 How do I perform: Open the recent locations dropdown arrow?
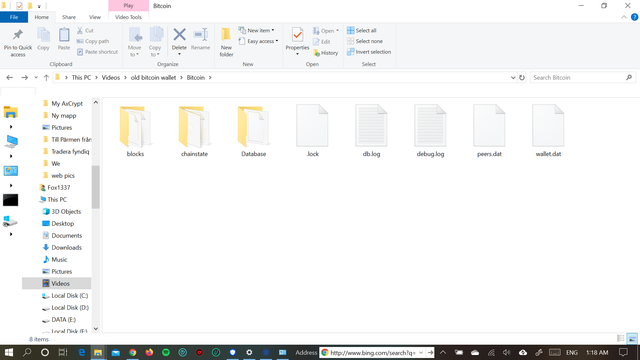tap(36, 78)
